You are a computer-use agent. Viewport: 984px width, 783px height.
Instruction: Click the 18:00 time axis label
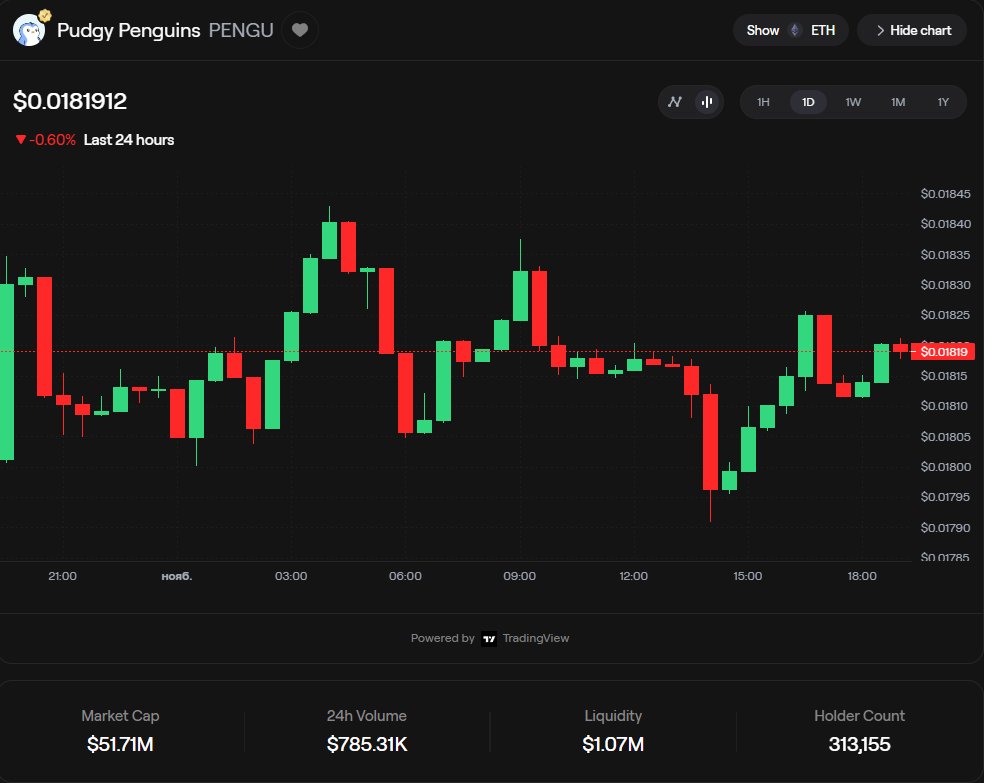[x=862, y=576]
